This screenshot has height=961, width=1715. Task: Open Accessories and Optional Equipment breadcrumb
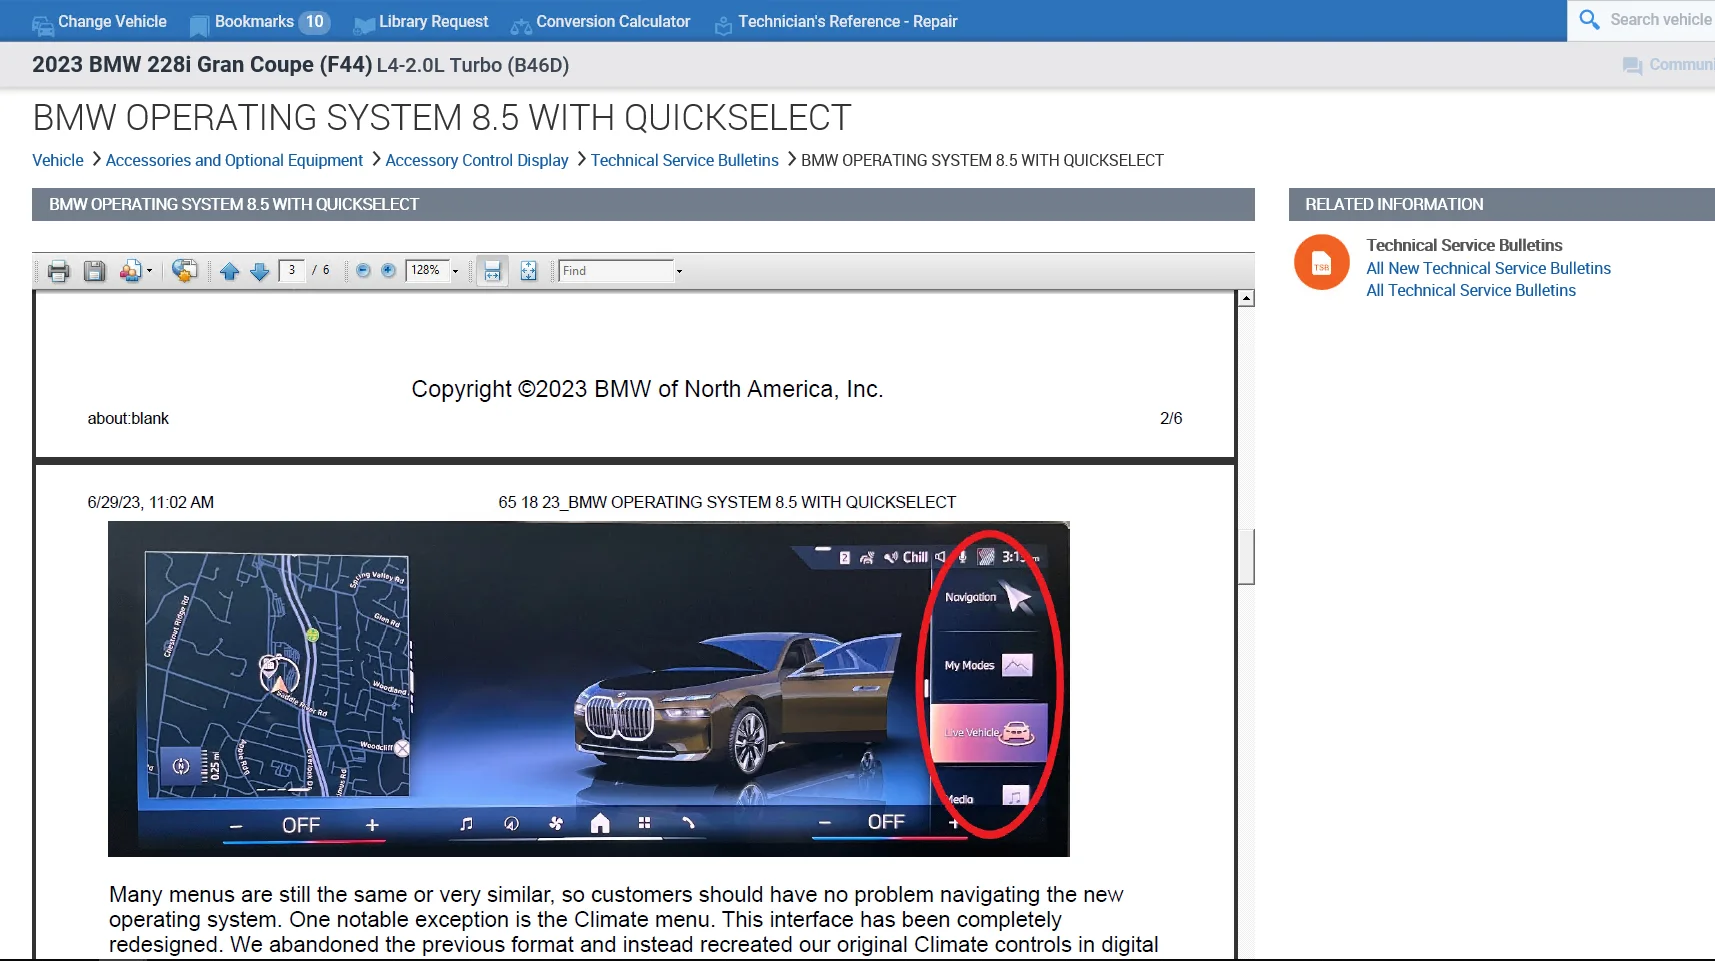click(x=234, y=160)
